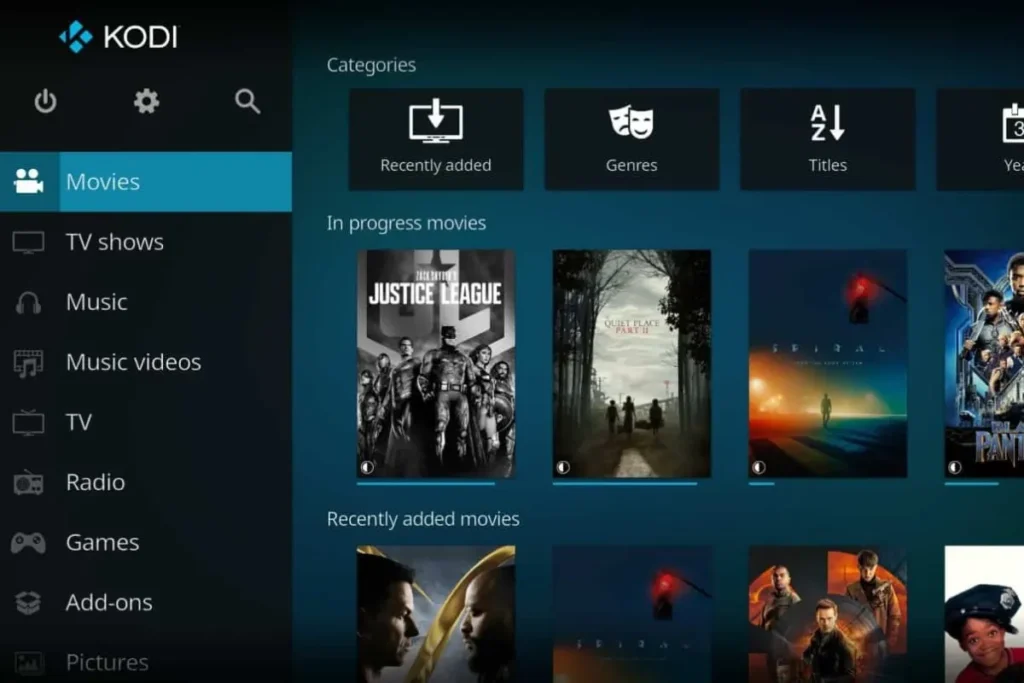Click the Games controller icon
The height and width of the screenshot is (683, 1024).
(28, 543)
